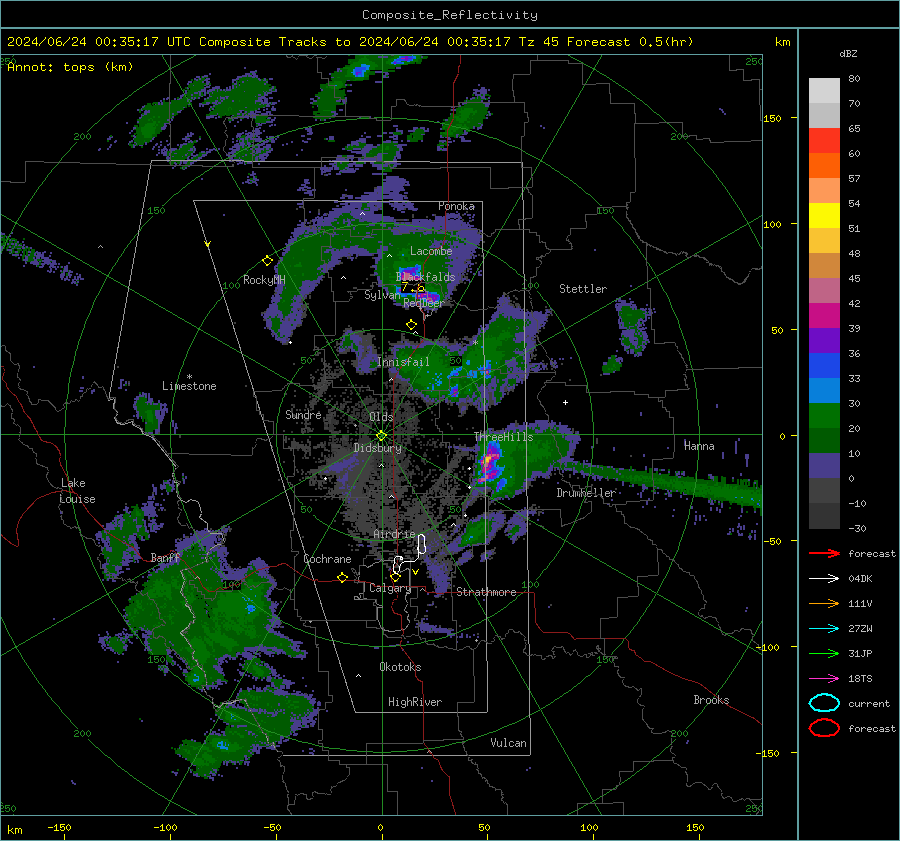Click yellow diamond marker above Calgary label

[395, 576]
